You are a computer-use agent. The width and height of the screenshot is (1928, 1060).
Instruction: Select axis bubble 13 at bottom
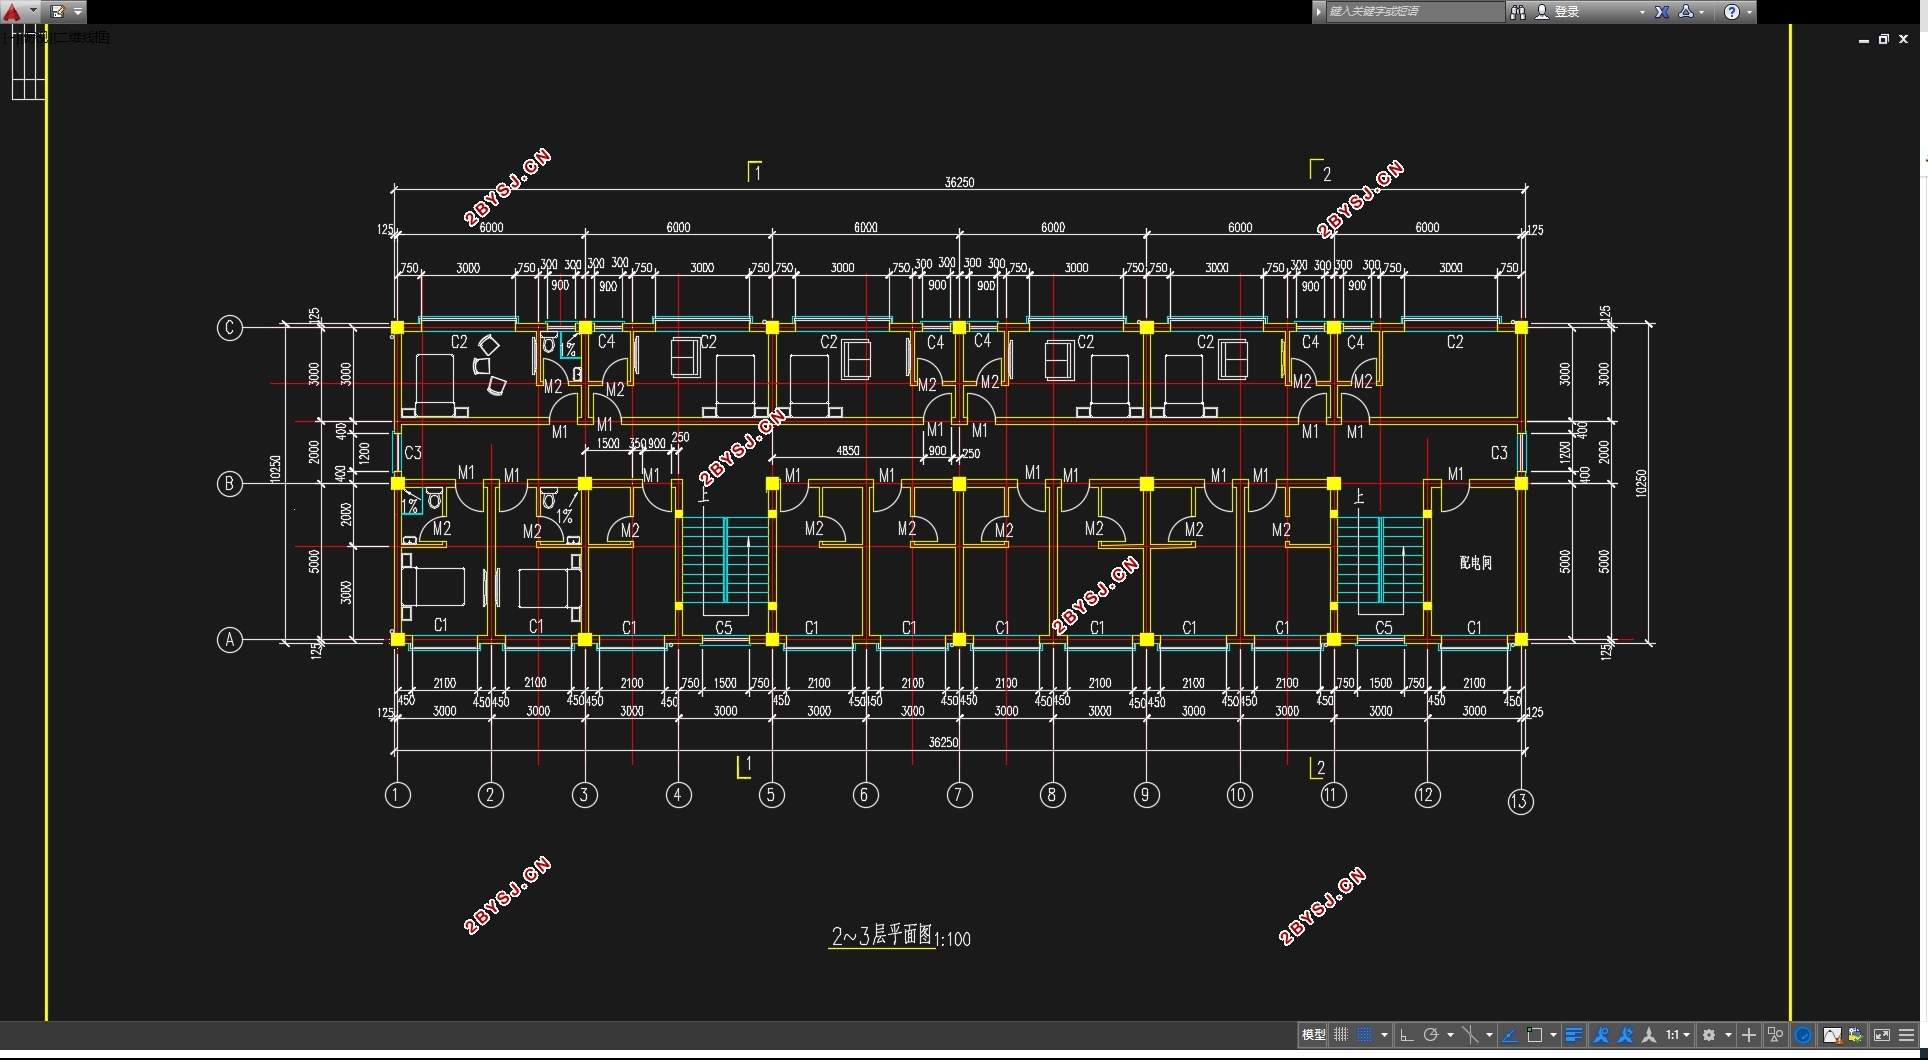tap(1520, 801)
